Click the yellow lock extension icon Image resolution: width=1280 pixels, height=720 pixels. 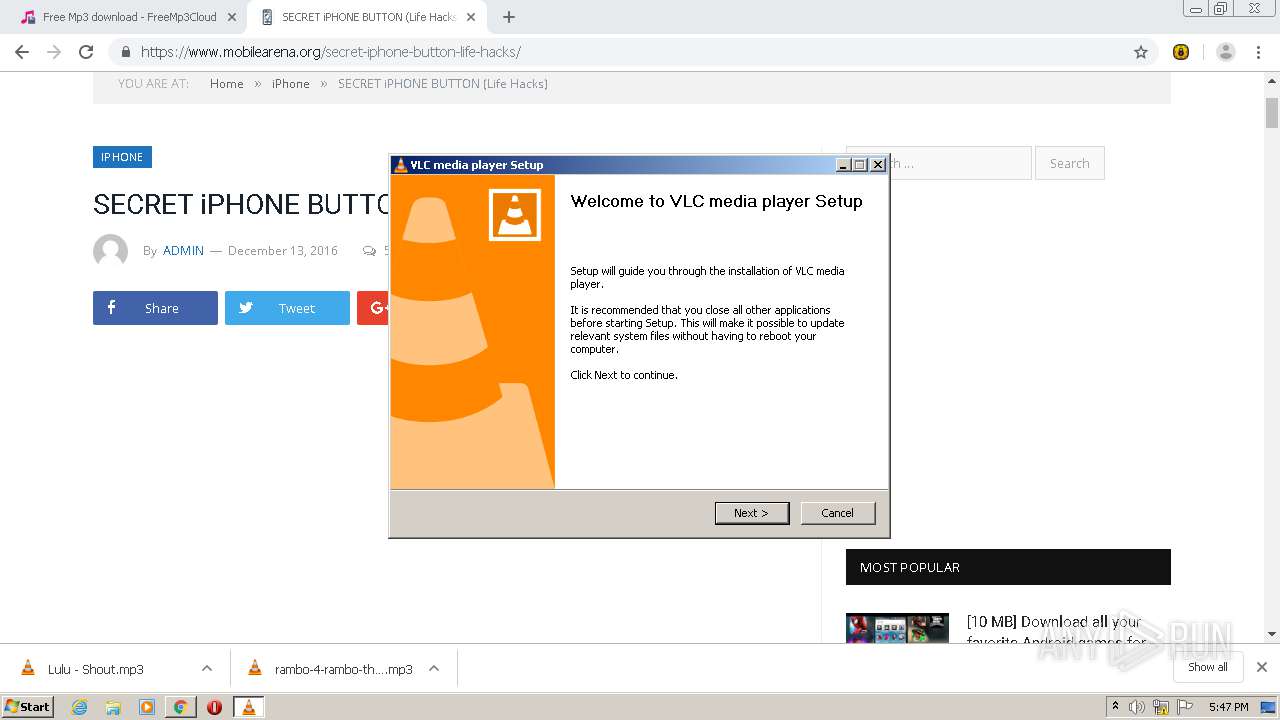[1181, 52]
